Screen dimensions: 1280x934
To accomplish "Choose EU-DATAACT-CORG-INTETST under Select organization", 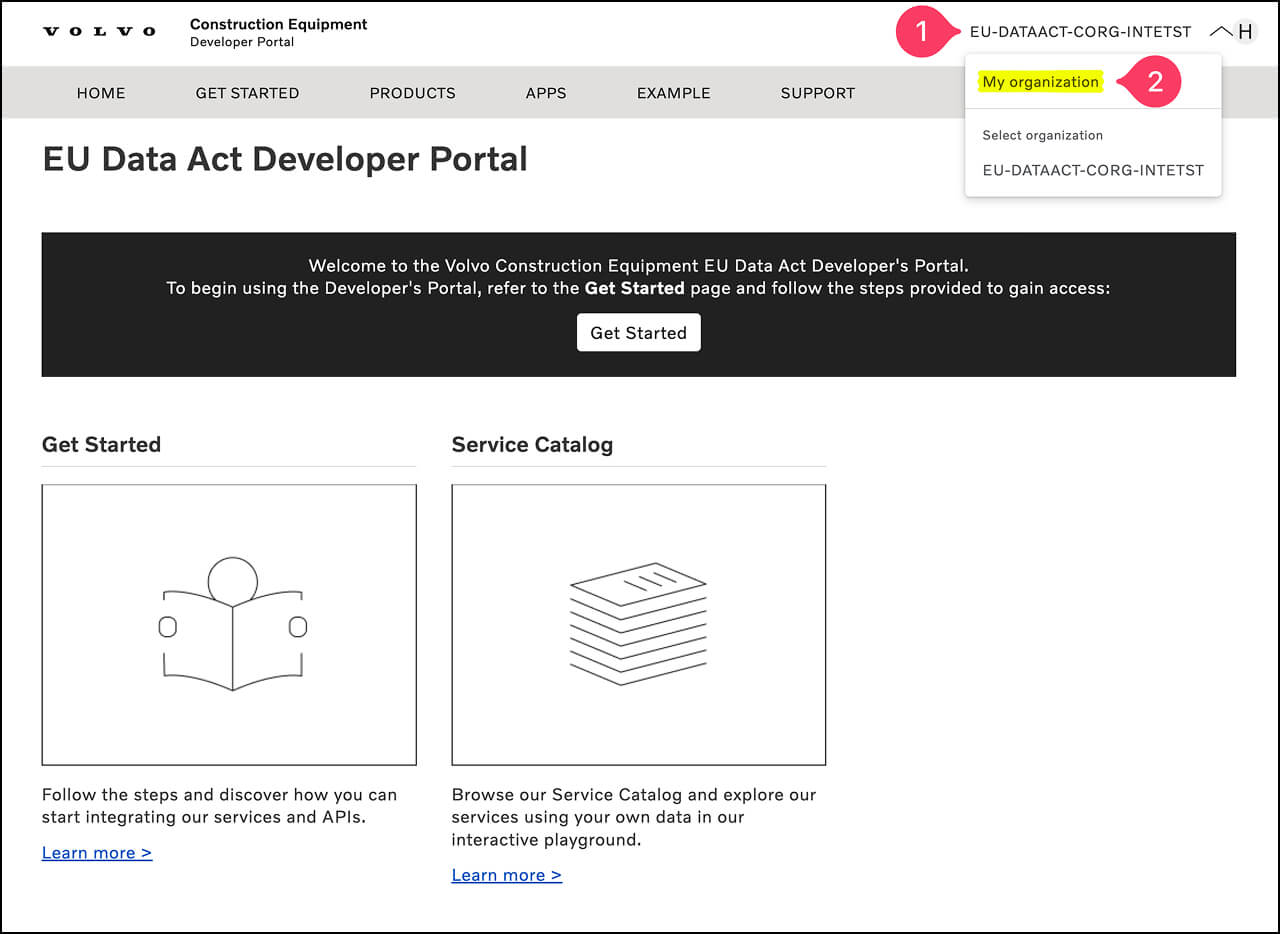I will click(x=1093, y=170).
